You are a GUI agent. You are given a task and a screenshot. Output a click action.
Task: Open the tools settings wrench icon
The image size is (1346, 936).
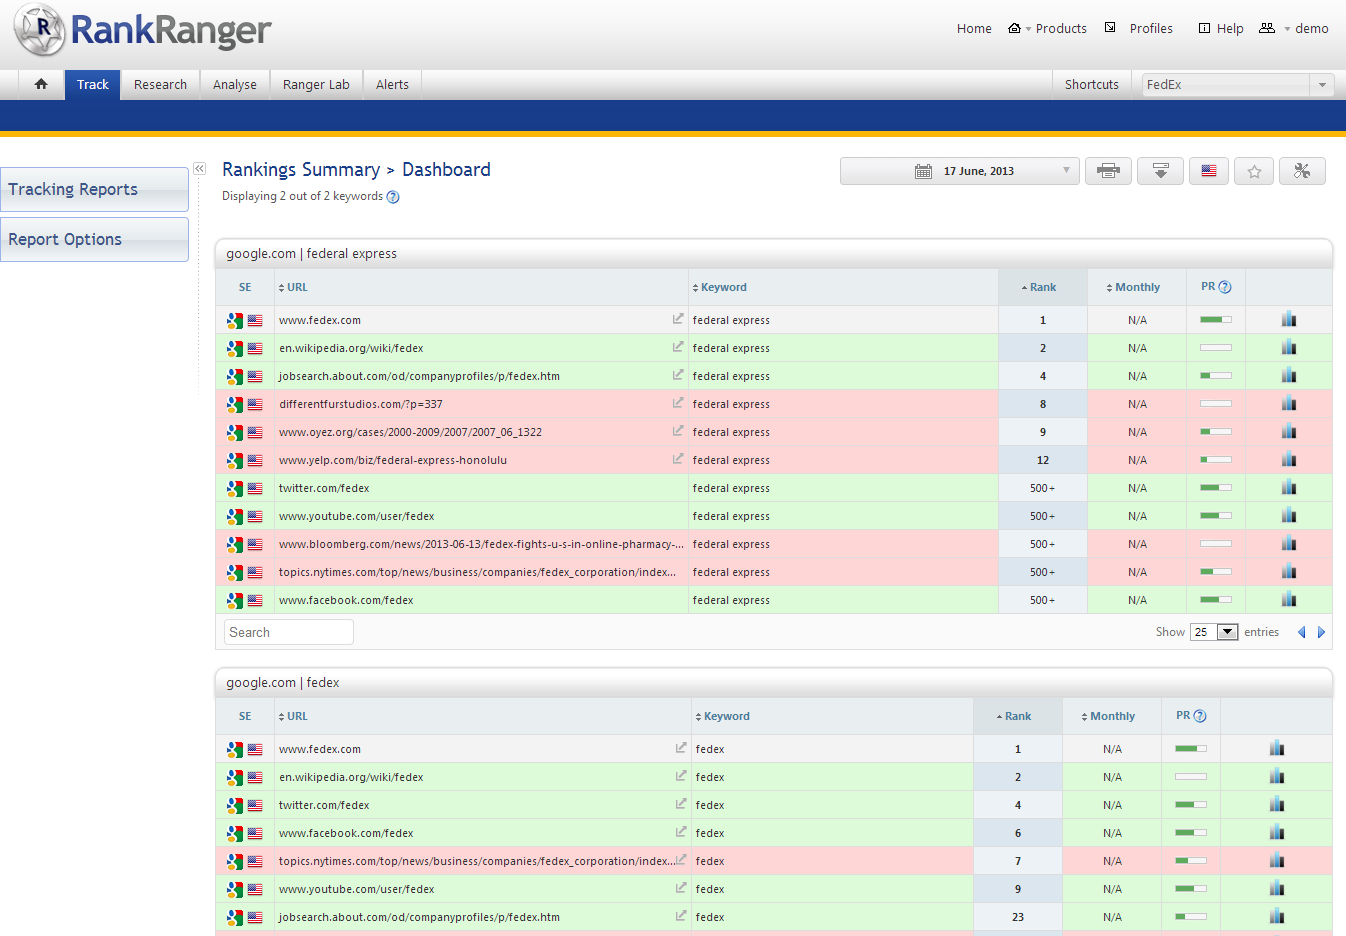(1301, 171)
